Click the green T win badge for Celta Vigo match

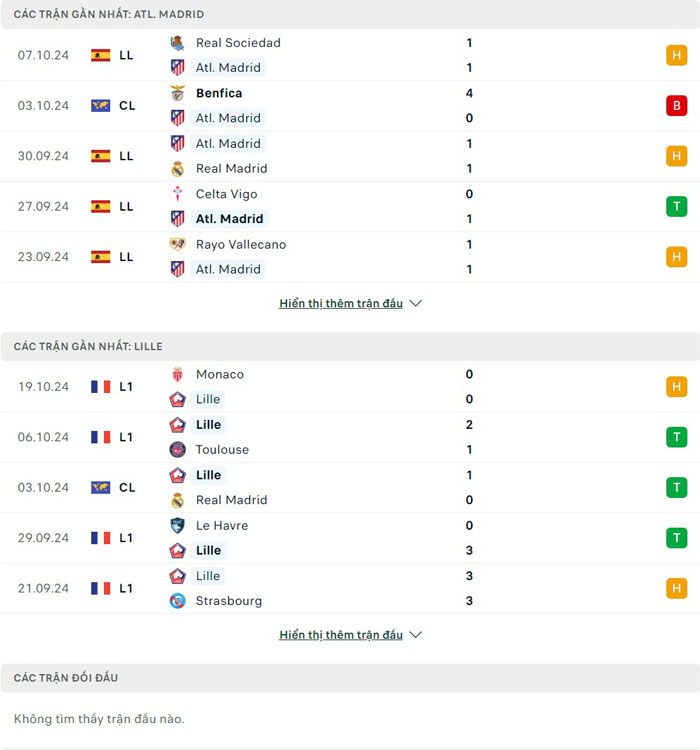[677, 207]
